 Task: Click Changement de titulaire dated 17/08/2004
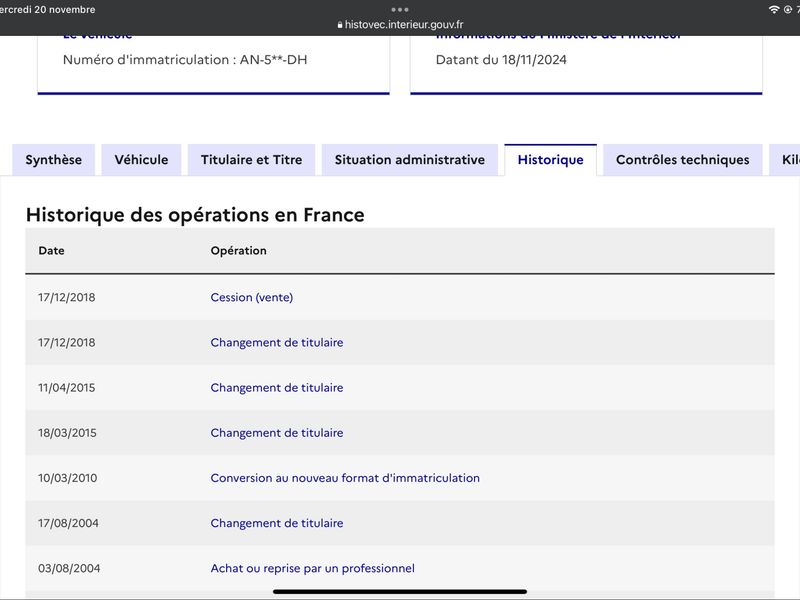tap(277, 523)
